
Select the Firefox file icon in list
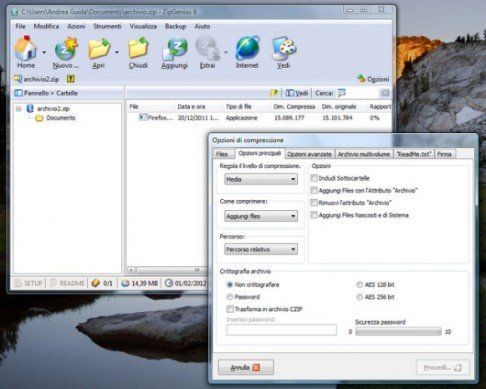click(143, 117)
